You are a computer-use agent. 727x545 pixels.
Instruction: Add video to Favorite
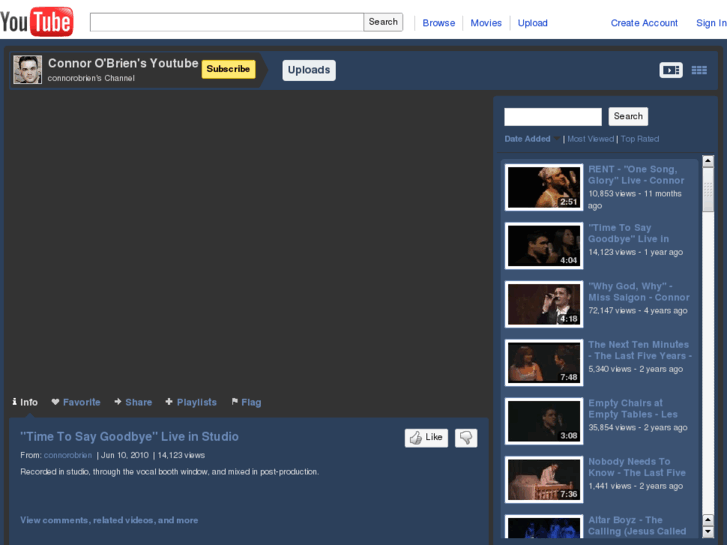click(x=76, y=402)
